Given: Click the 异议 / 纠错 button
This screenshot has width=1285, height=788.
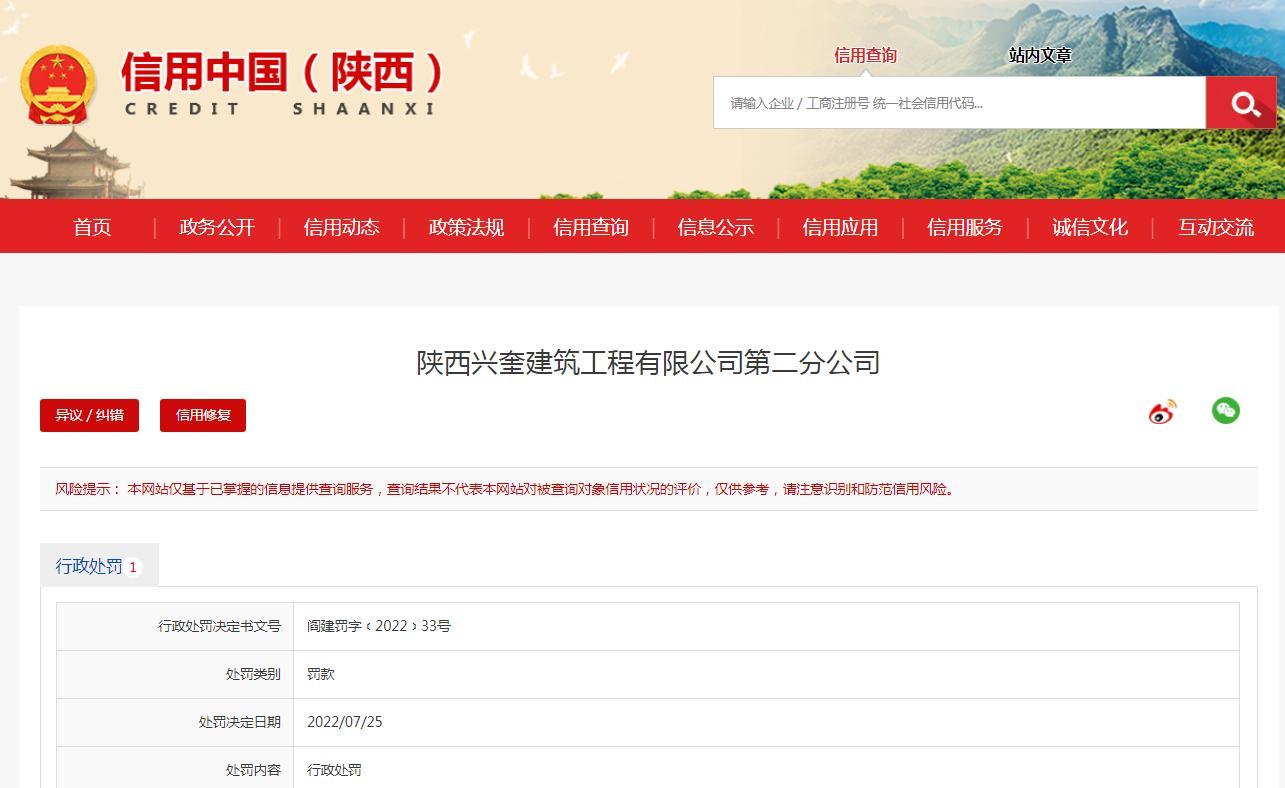Looking at the screenshot, I should 89,415.
